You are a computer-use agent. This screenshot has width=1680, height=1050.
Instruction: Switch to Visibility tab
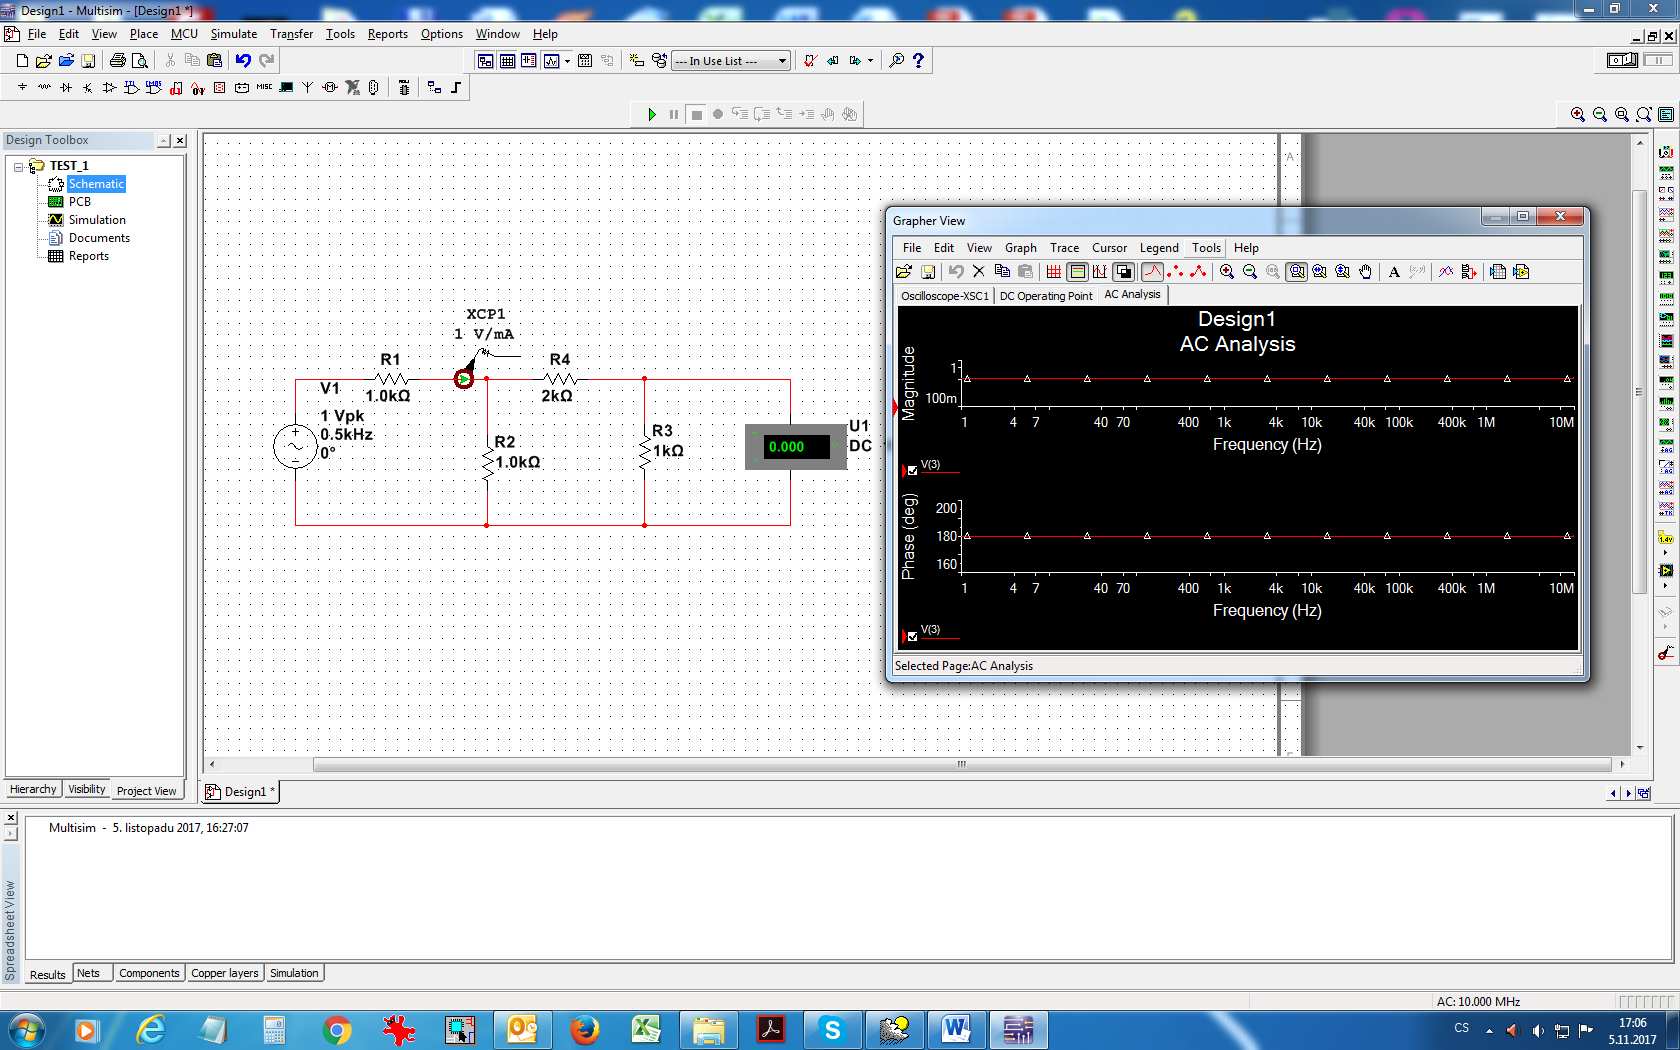pos(87,790)
